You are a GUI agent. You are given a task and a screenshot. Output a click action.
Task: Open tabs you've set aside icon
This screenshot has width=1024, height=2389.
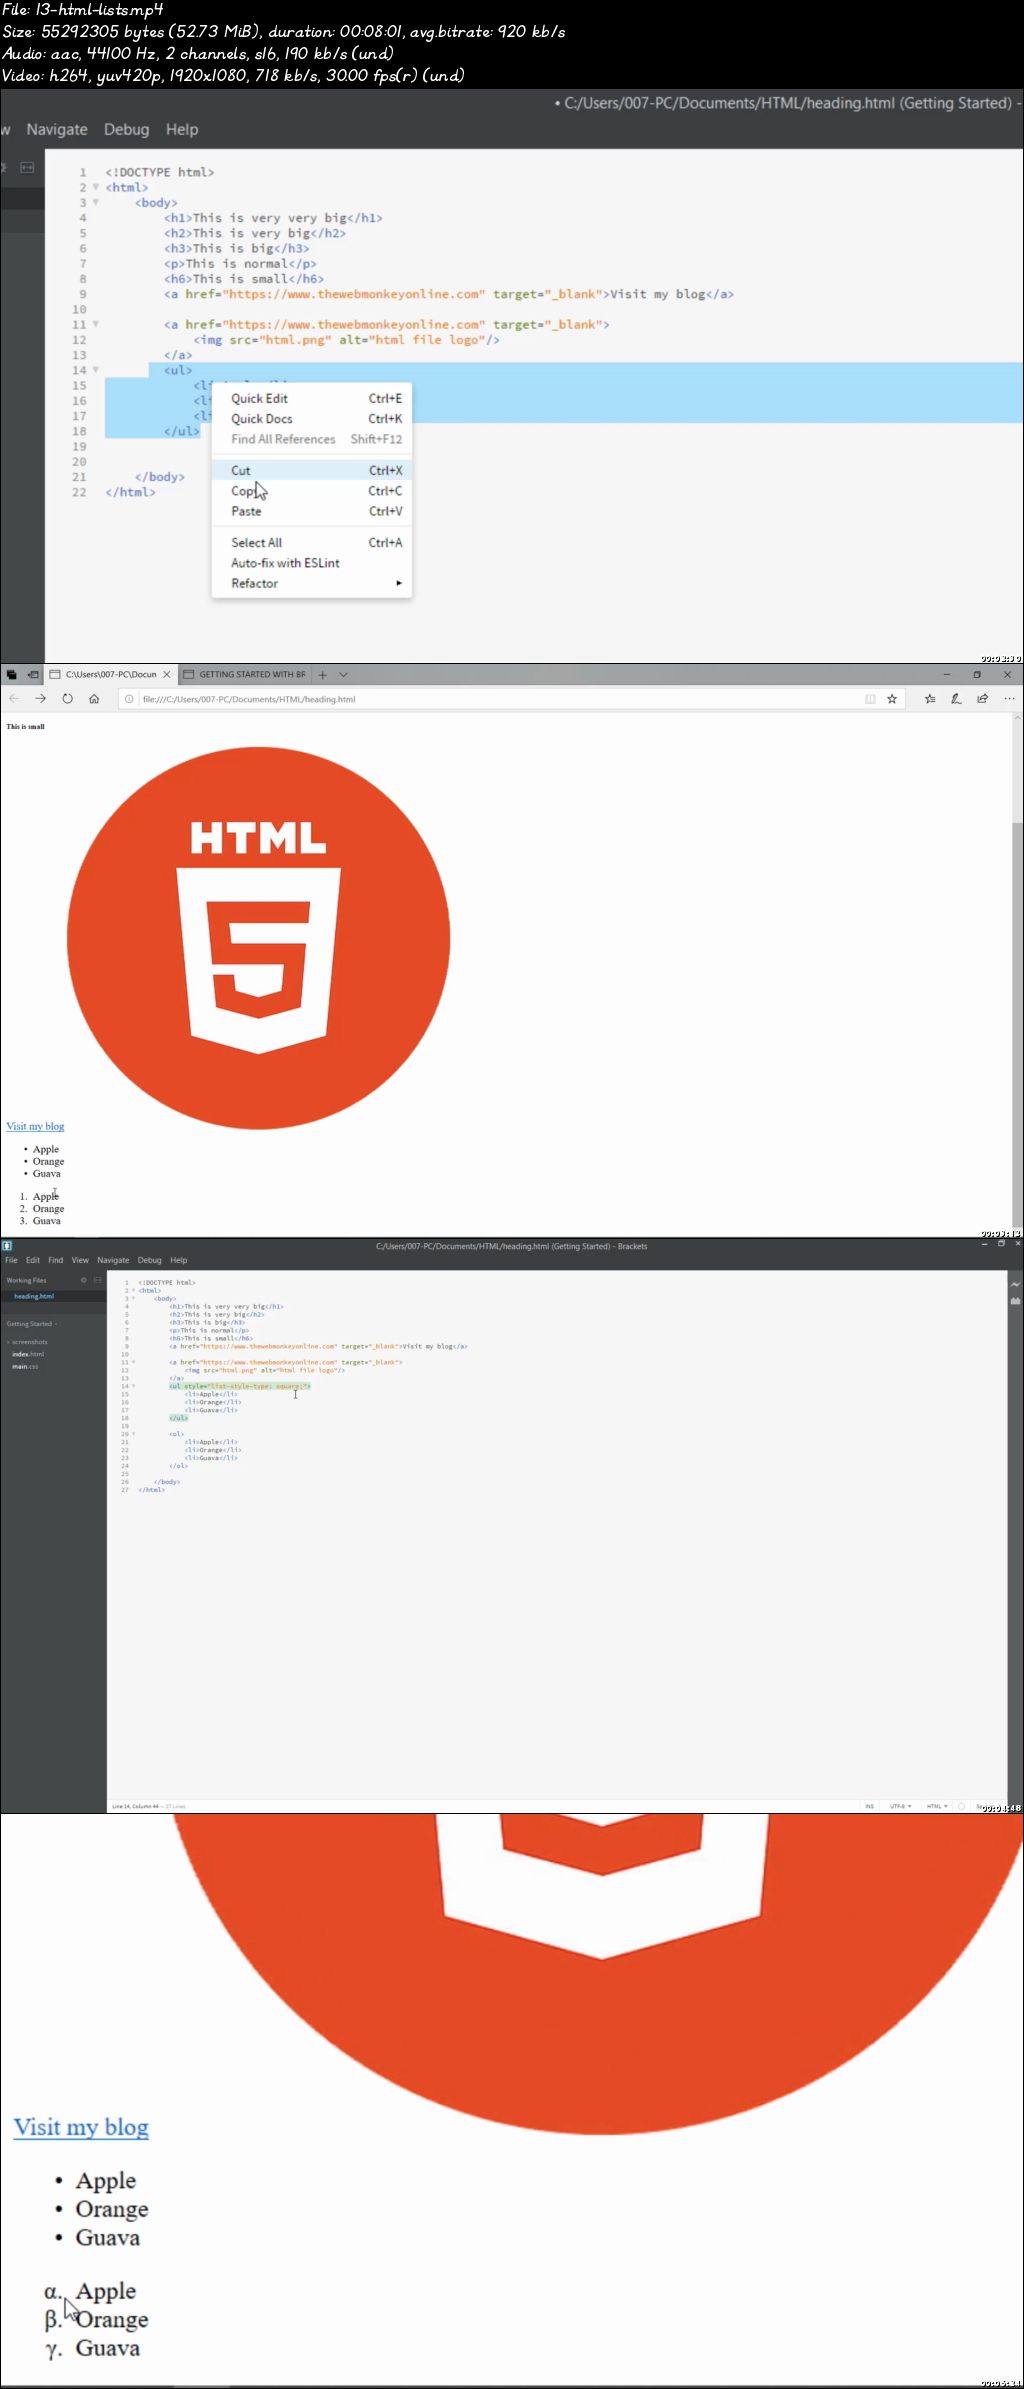coord(11,675)
